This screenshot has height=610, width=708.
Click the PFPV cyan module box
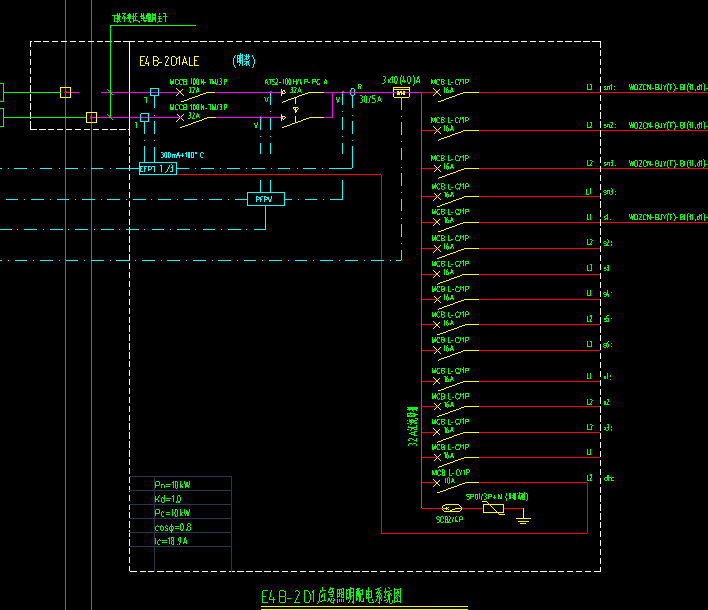pos(266,199)
